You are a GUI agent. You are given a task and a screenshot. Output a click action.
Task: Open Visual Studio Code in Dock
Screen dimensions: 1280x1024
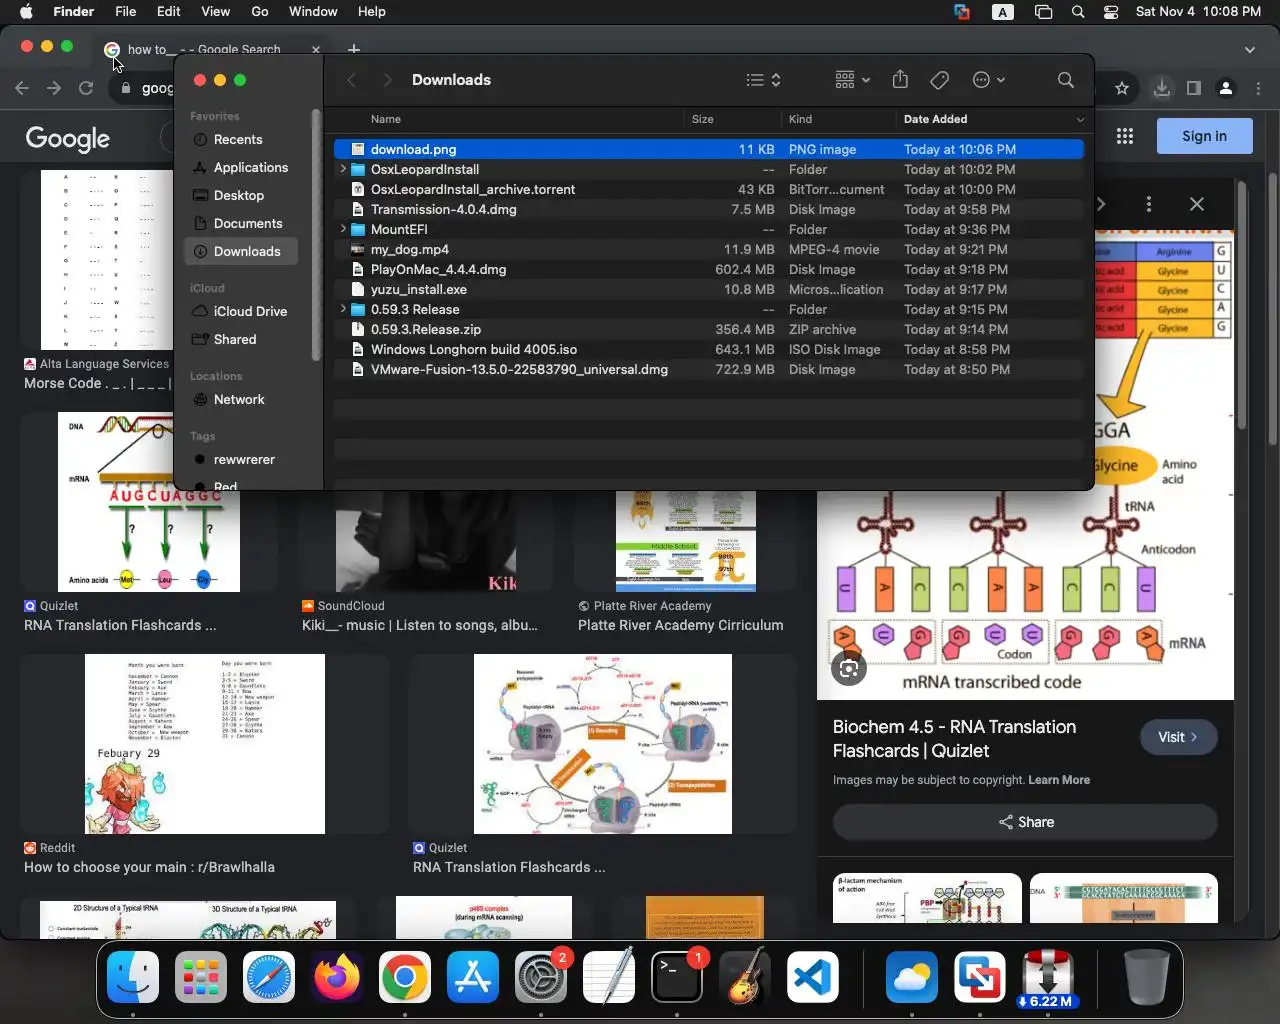[813, 977]
